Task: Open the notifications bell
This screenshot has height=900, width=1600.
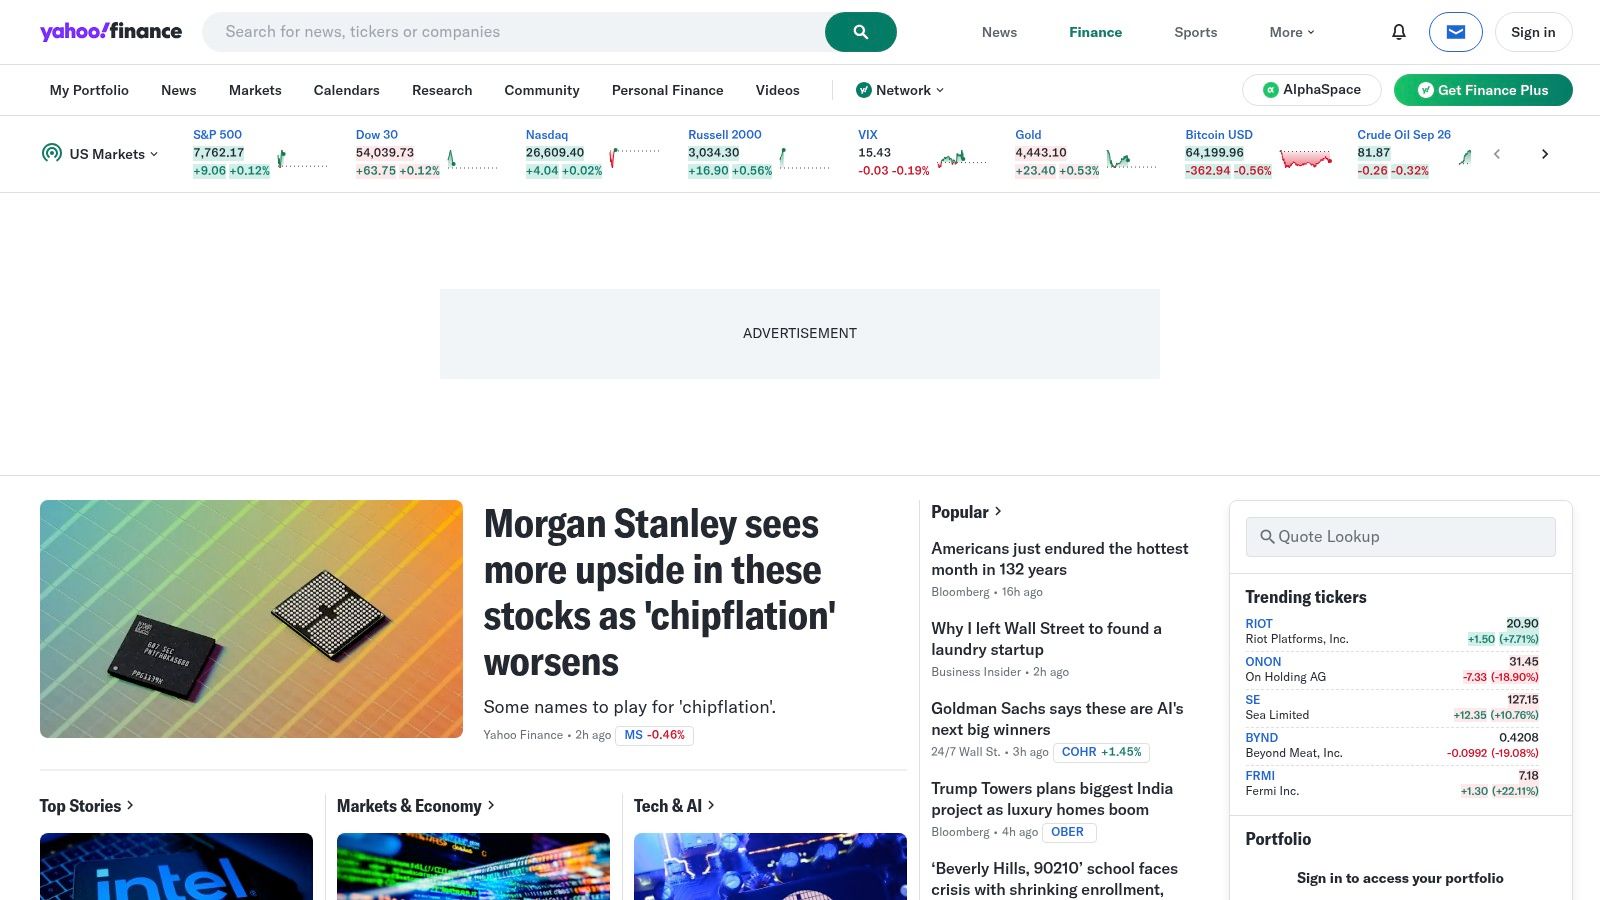Action: [x=1399, y=32]
